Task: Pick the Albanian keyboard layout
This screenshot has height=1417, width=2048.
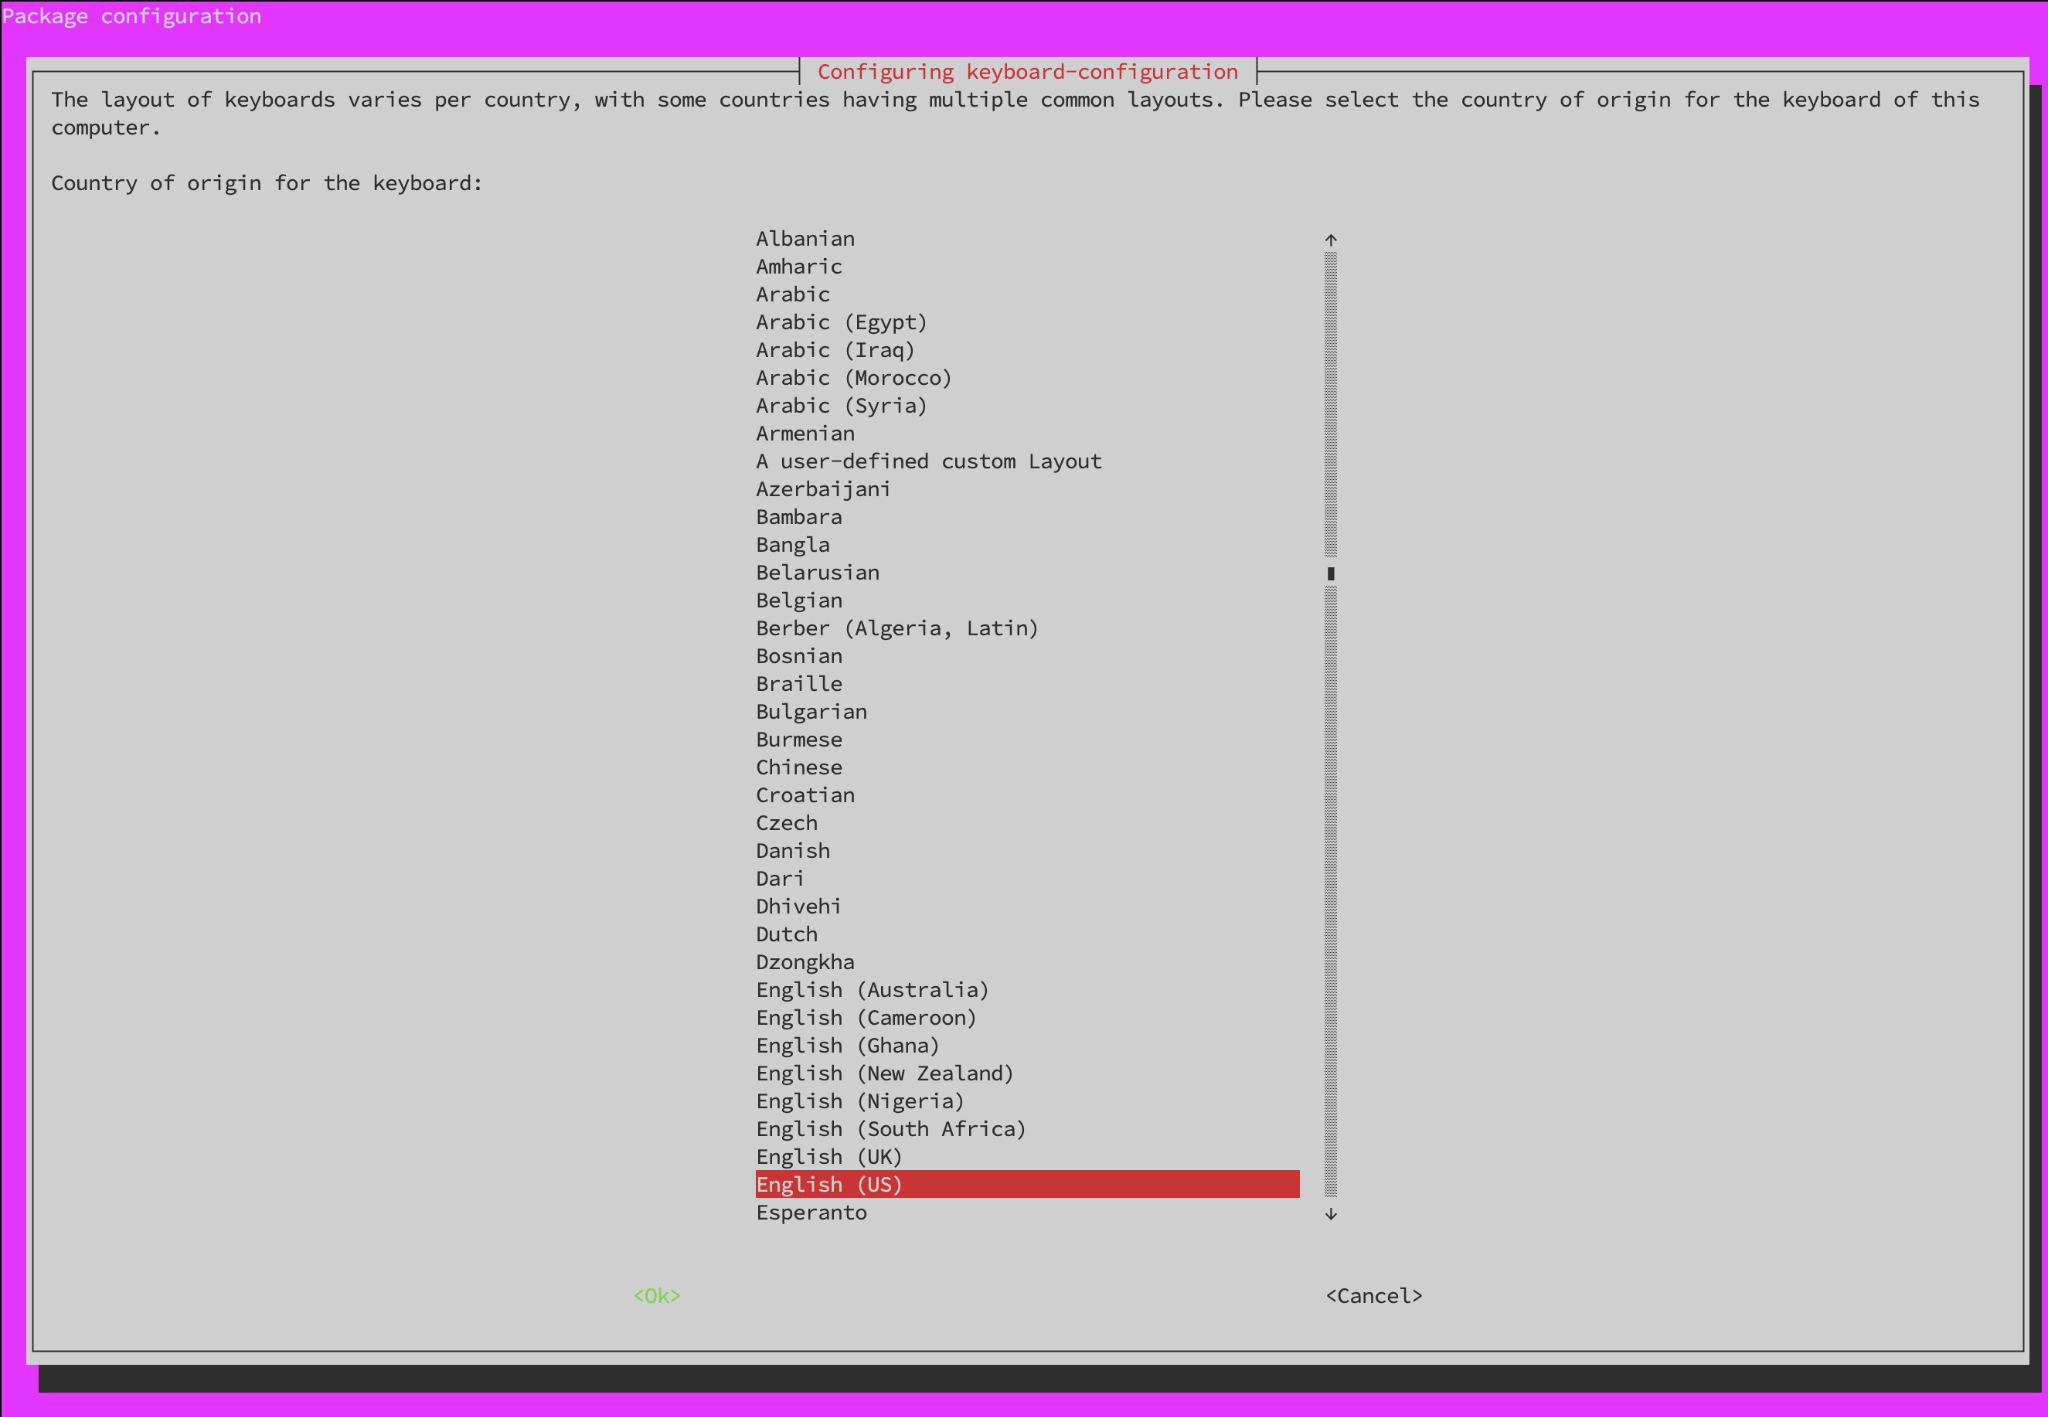Action: pos(805,239)
